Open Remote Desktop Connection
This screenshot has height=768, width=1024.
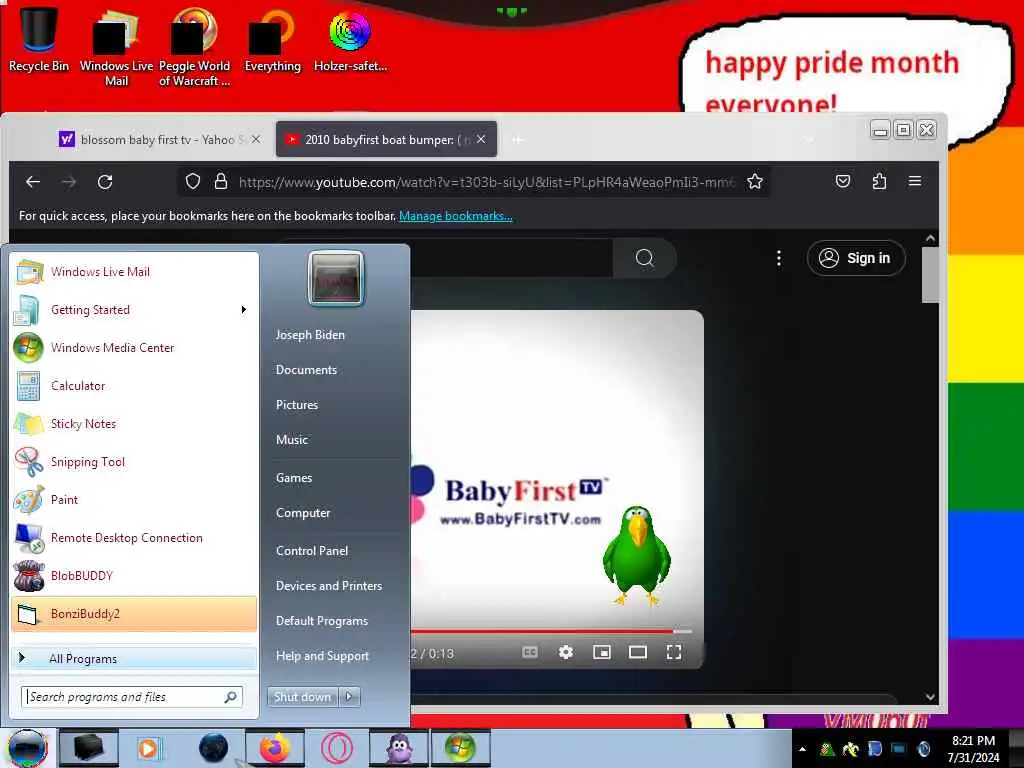point(134,537)
